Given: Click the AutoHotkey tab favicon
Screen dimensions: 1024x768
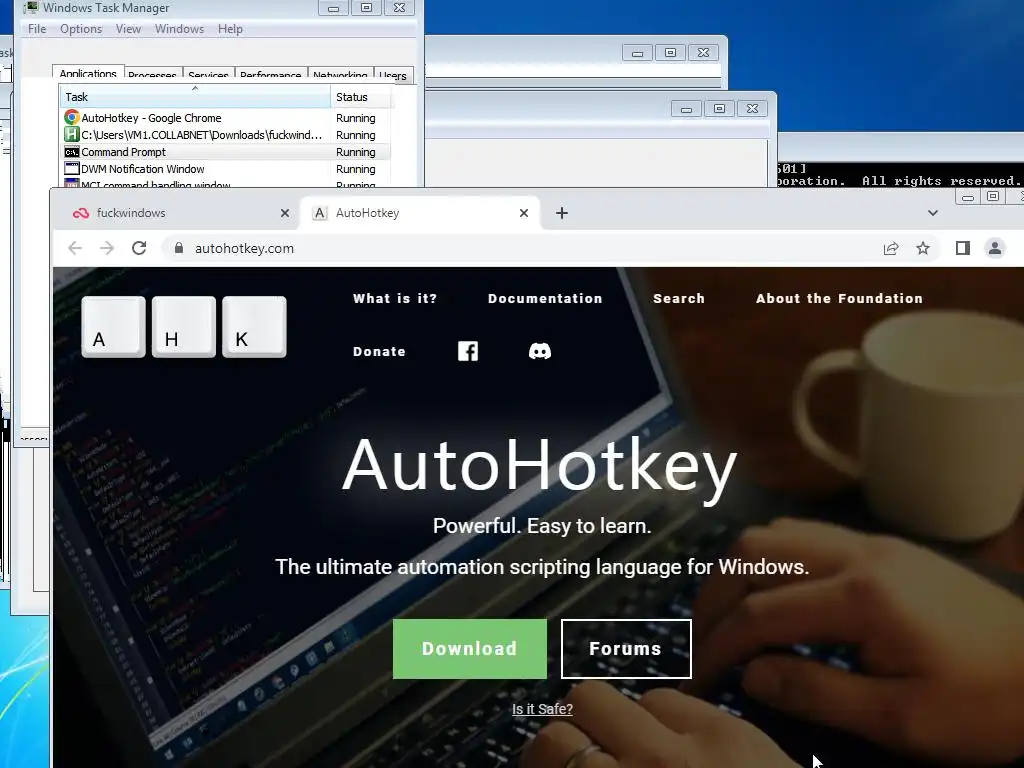Looking at the screenshot, I should pyautogui.click(x=319, y=213).
